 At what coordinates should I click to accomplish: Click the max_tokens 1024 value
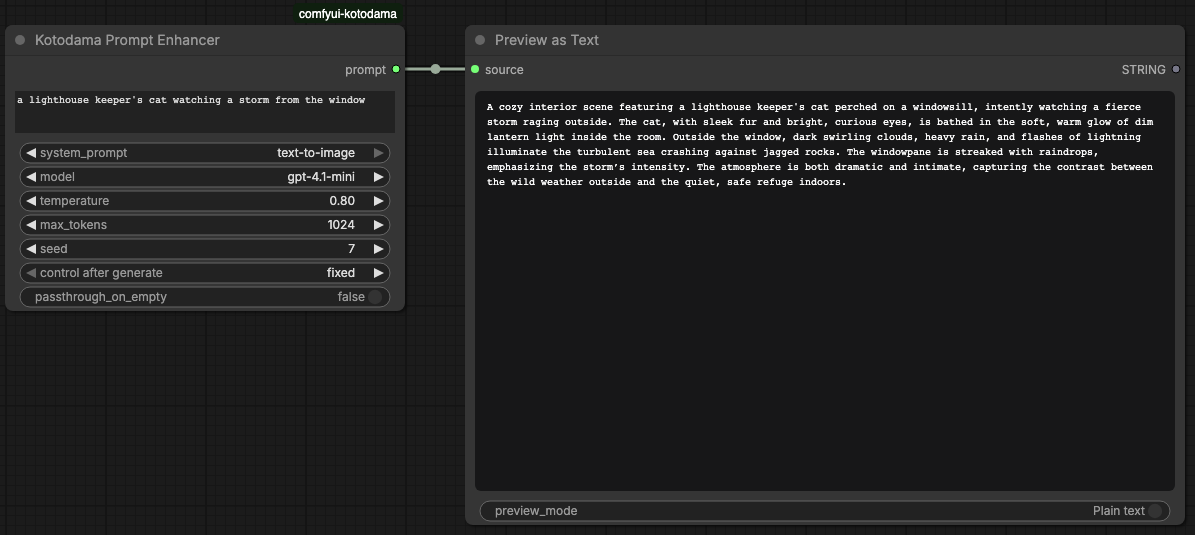click(341, 225)
